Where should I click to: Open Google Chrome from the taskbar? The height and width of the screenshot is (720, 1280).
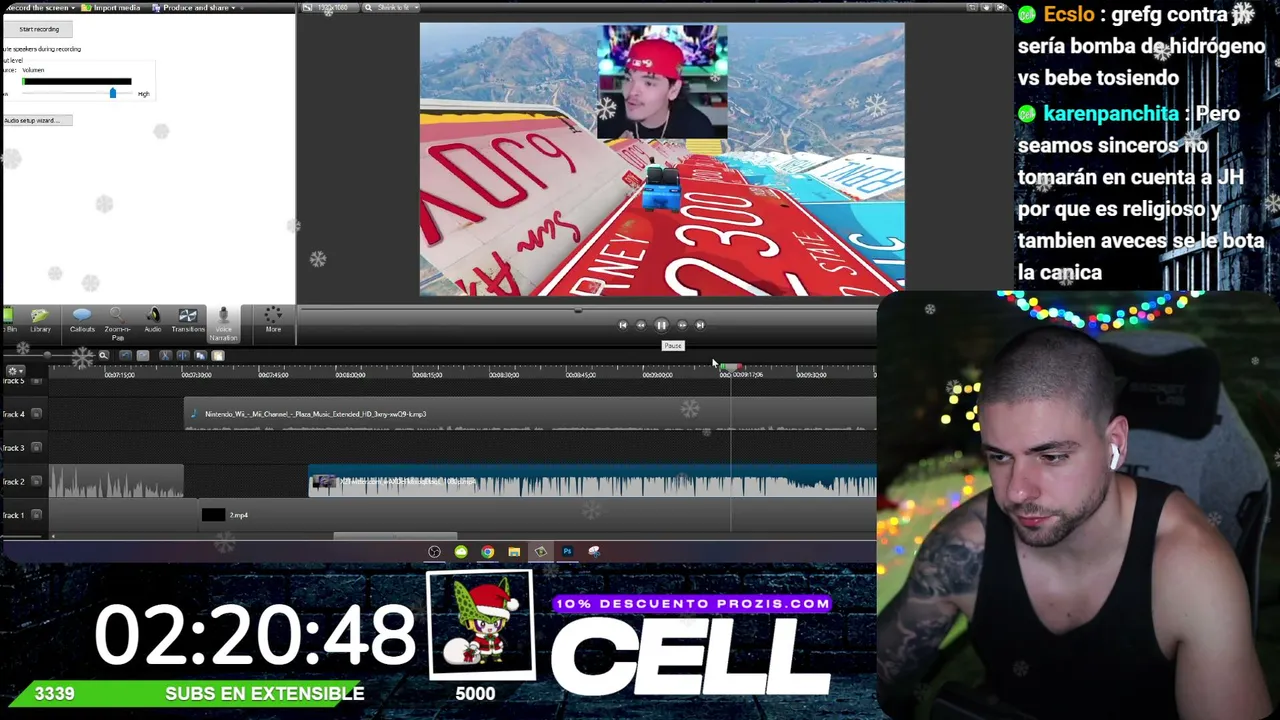[487, 552]
